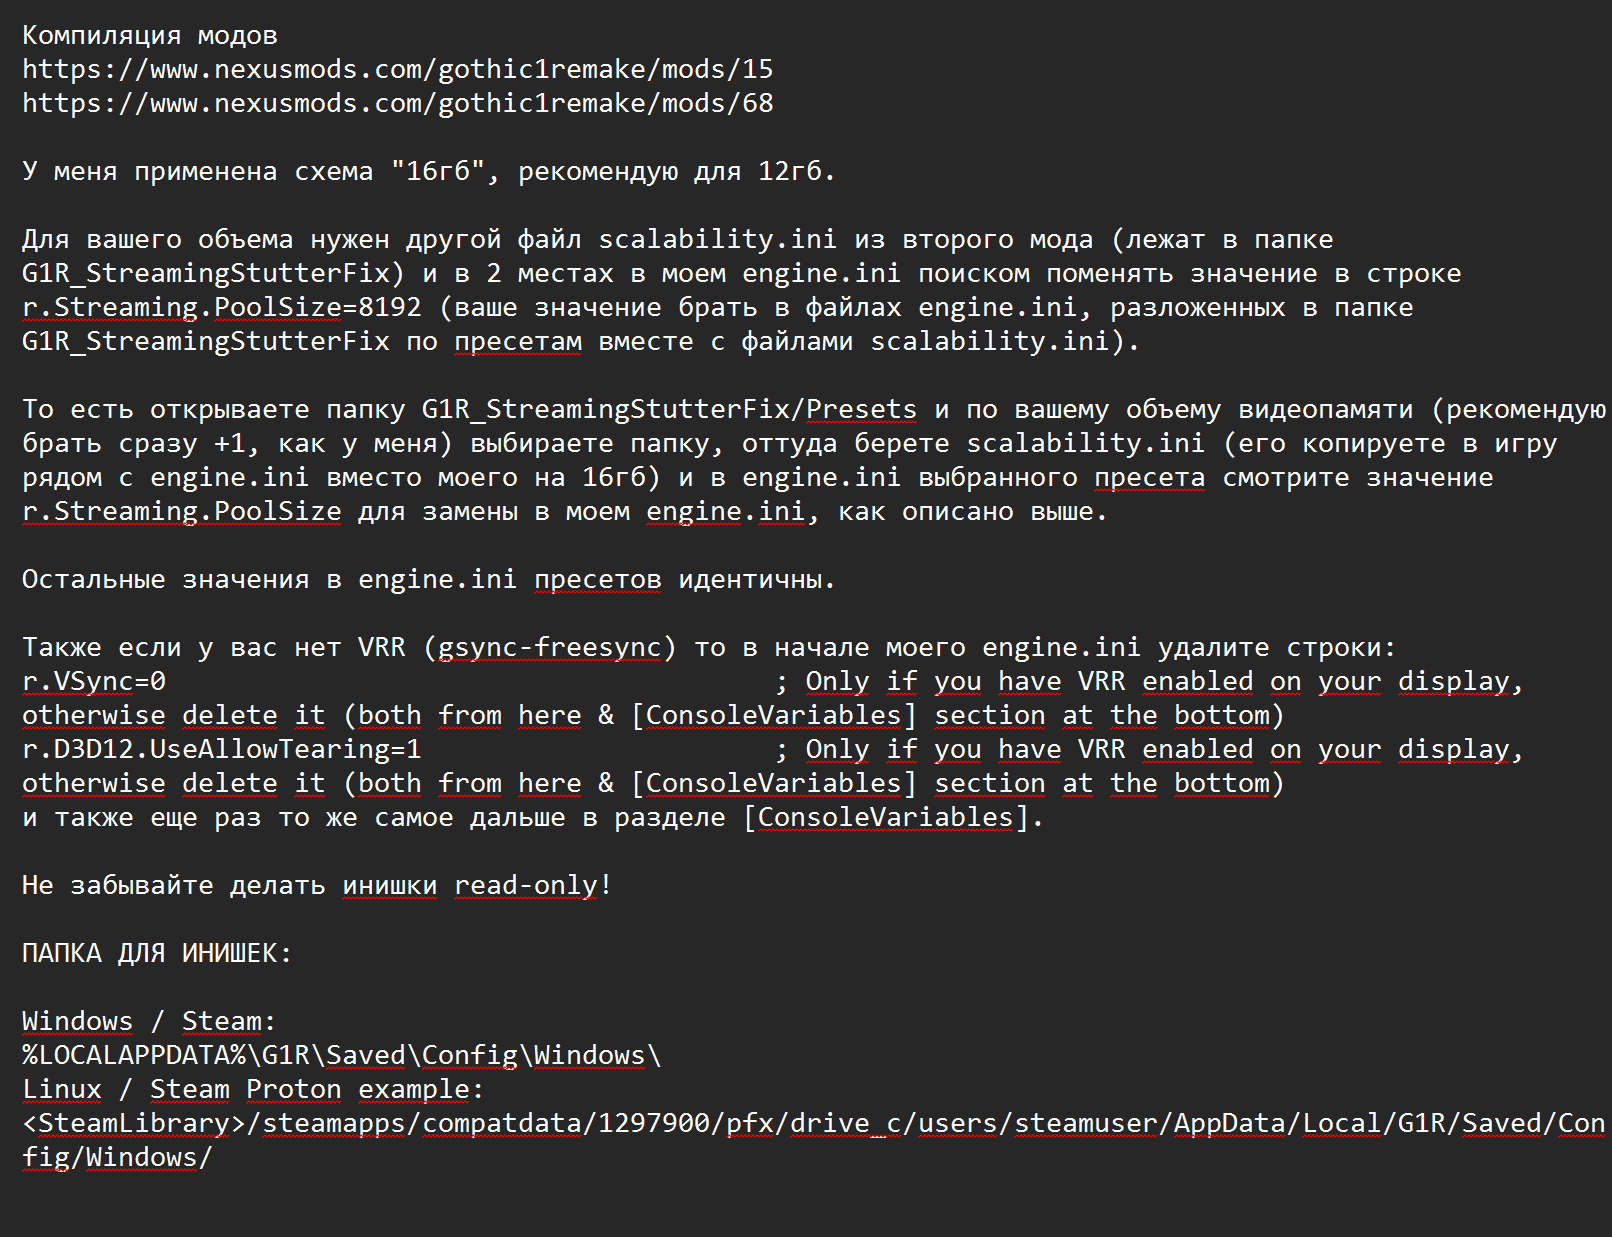Click the 'ПАПКА ДЛЯ ИНИШЕК:' heading
Image resolution: width=1612 pixels, height=1237 pixels.
click(157, 953)
